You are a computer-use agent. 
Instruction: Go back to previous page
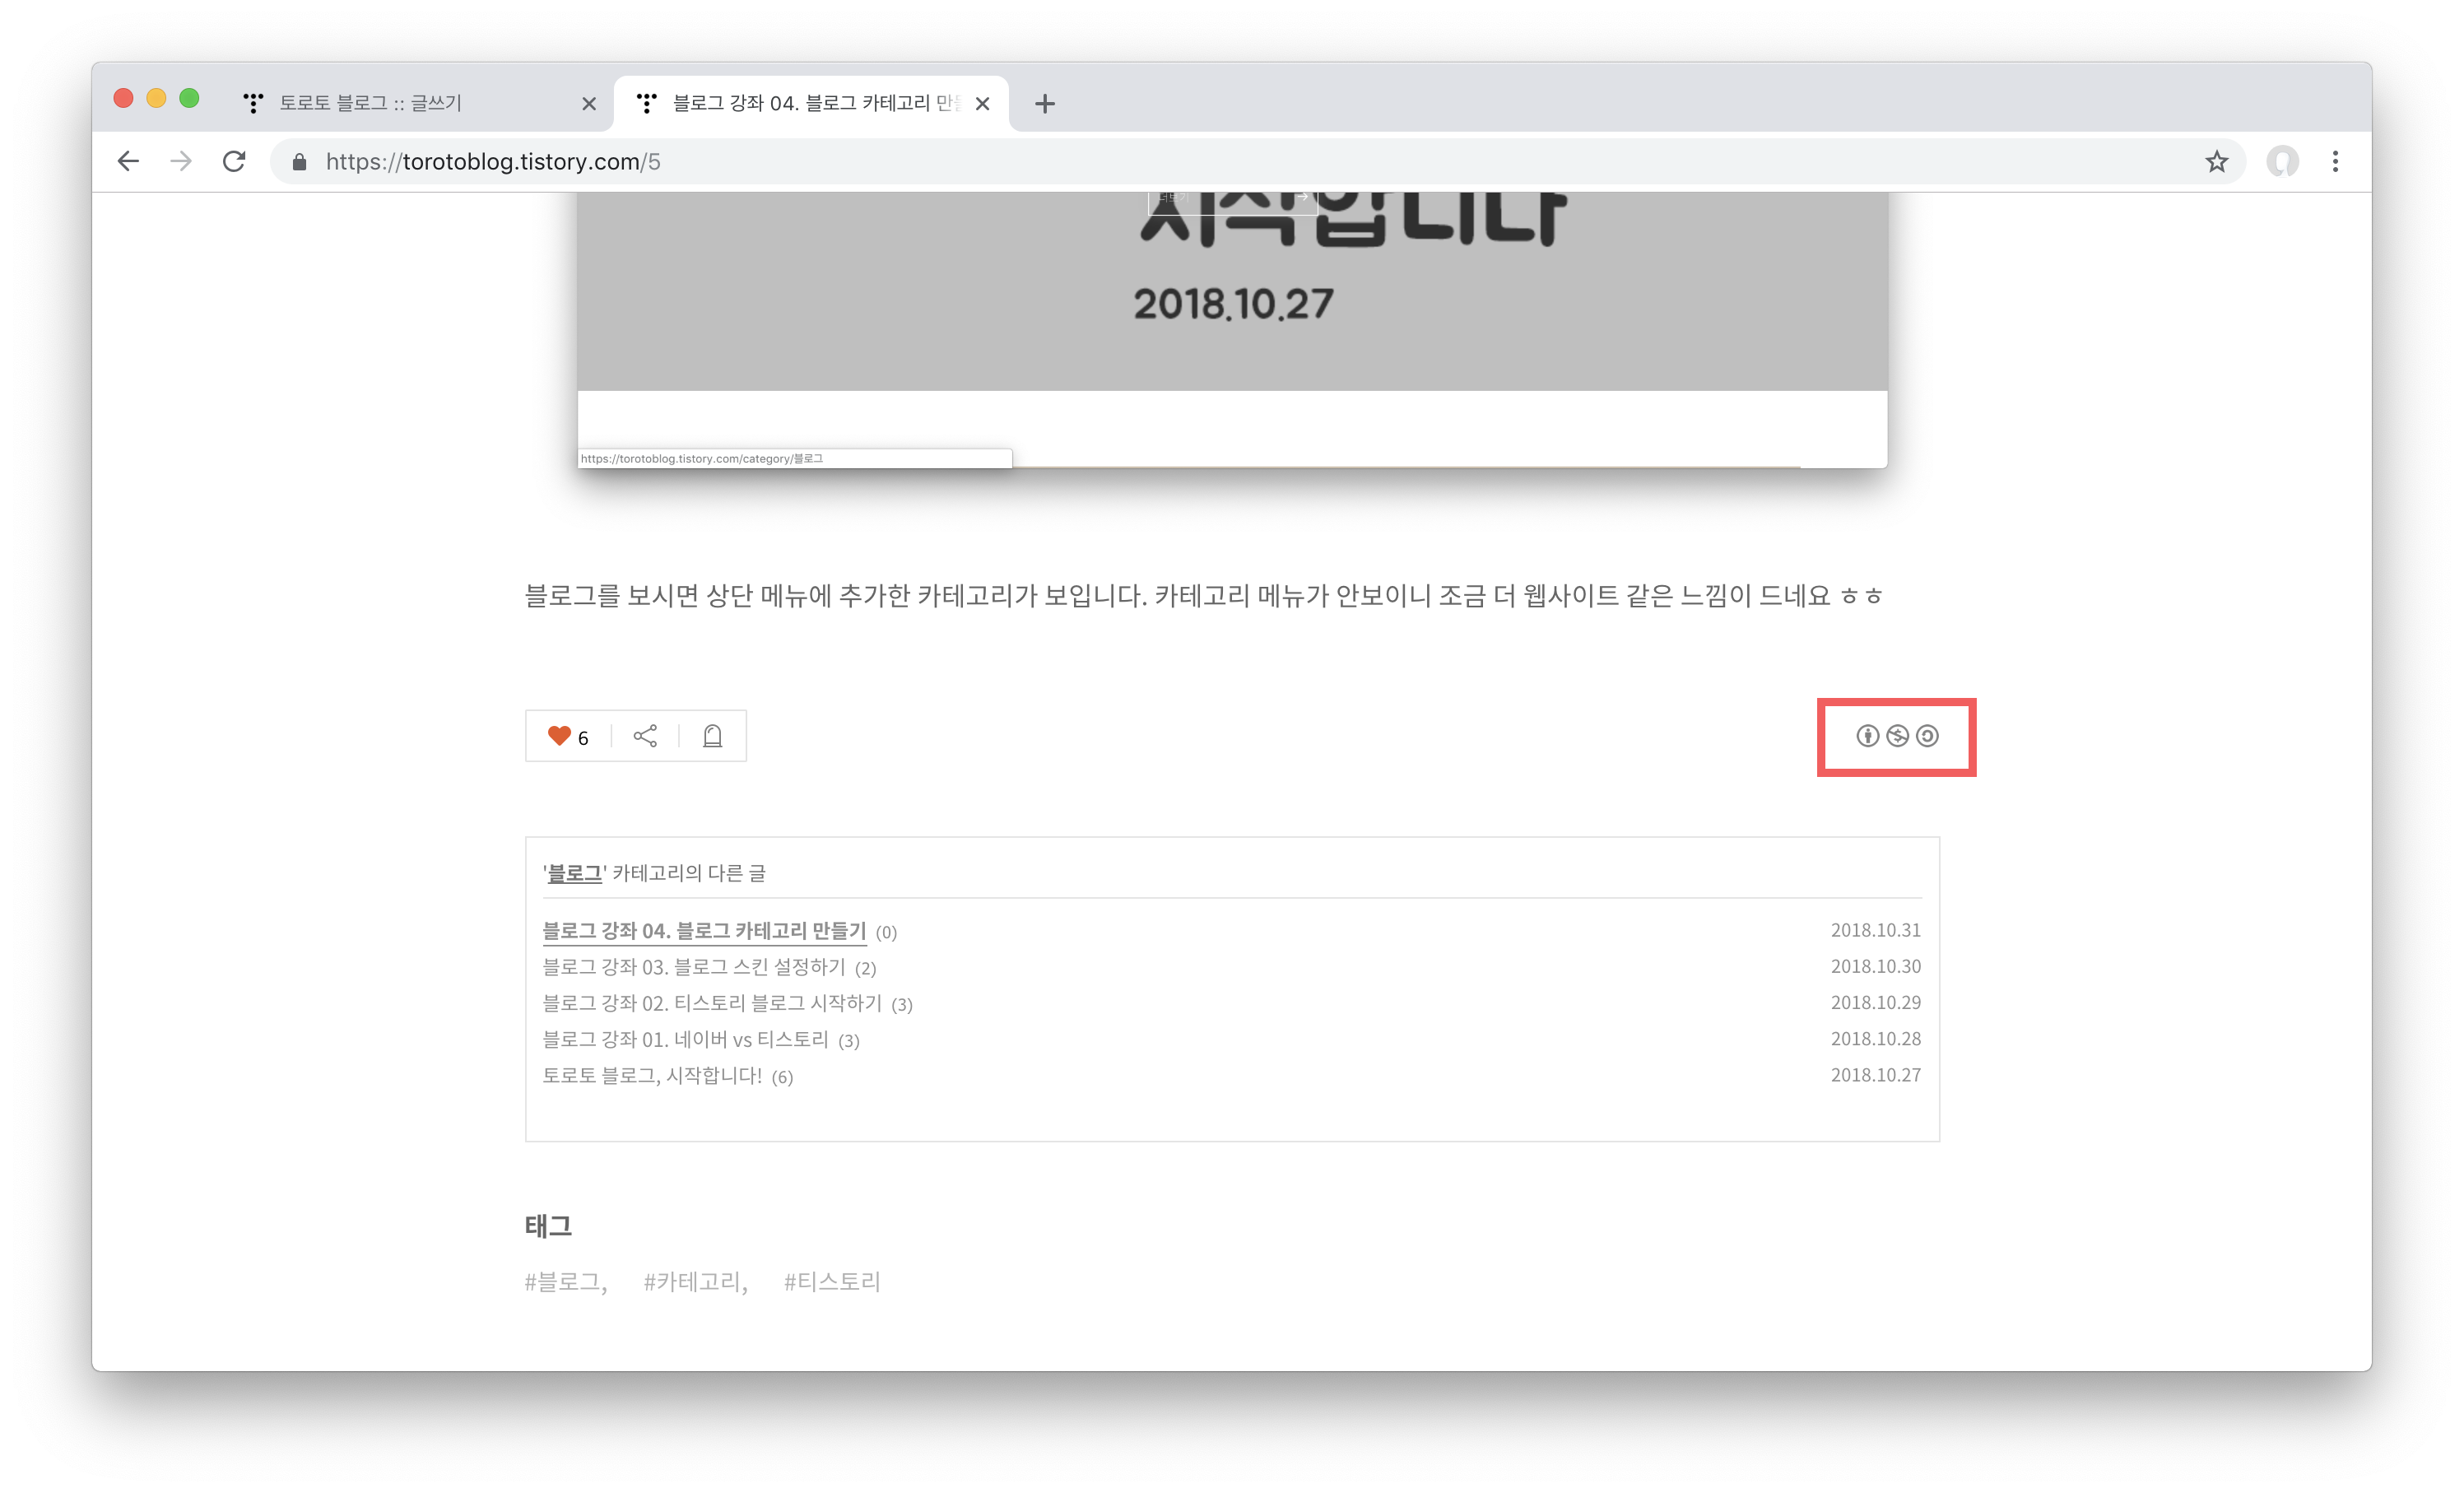pos(128,161)
